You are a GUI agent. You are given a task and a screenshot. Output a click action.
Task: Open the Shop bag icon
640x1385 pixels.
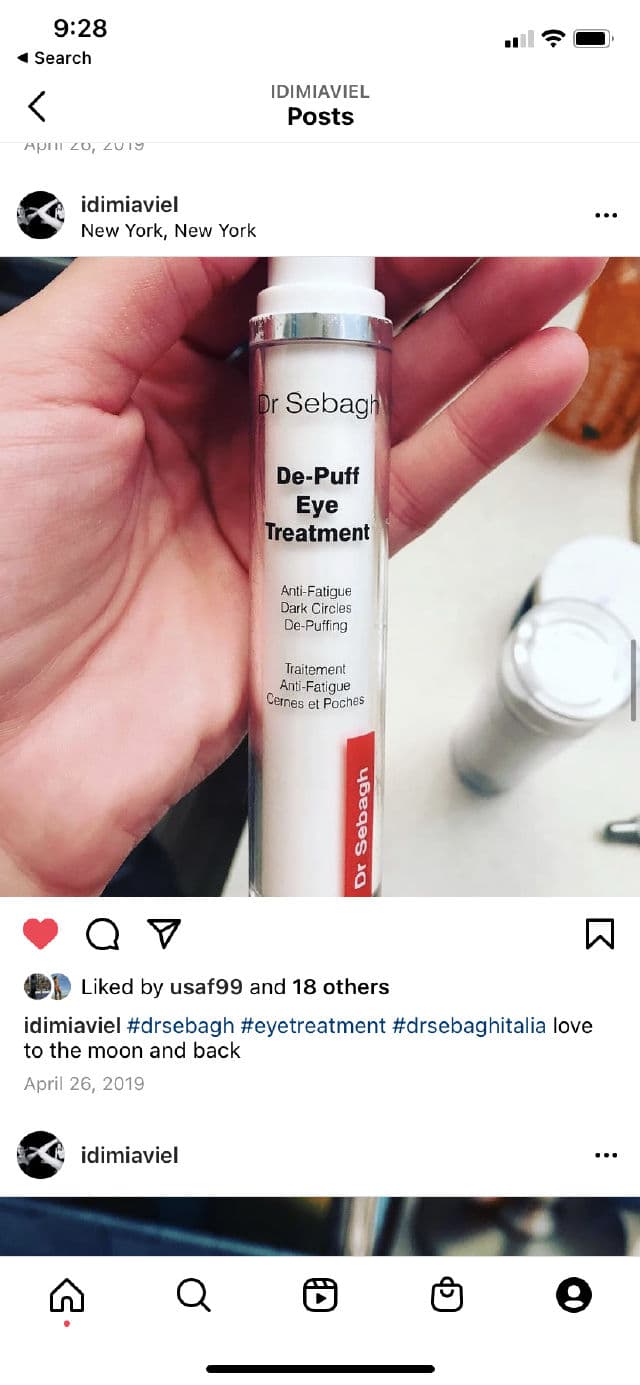point(447,1296)
